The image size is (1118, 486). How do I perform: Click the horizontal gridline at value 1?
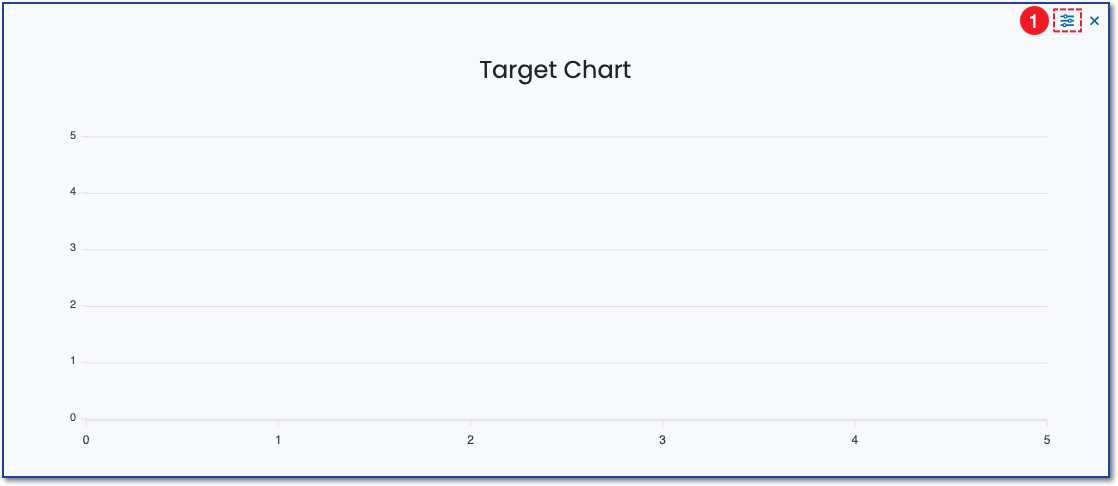click(x=565, y=362)
